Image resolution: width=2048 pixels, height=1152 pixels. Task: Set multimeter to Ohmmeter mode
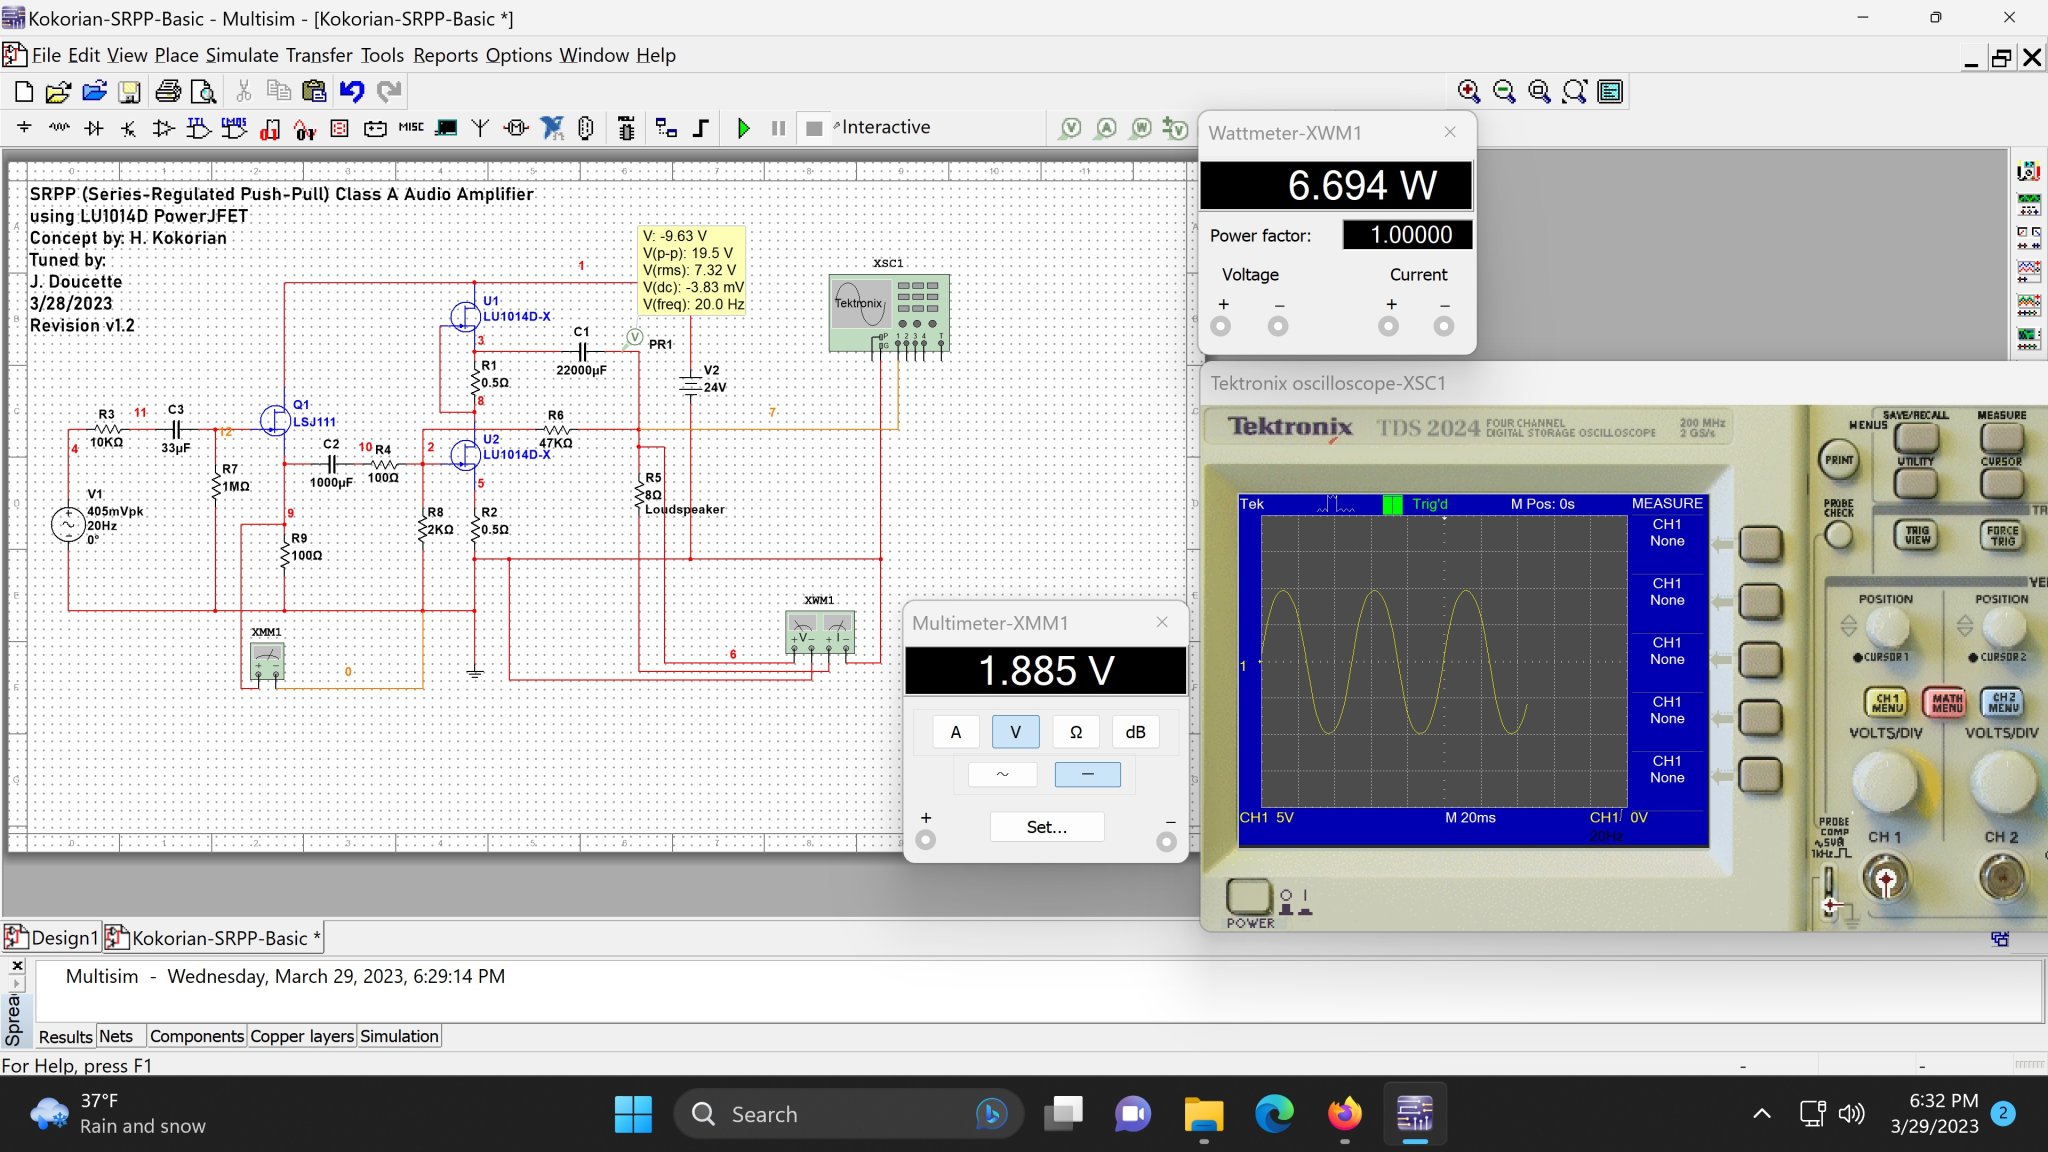1076,732
